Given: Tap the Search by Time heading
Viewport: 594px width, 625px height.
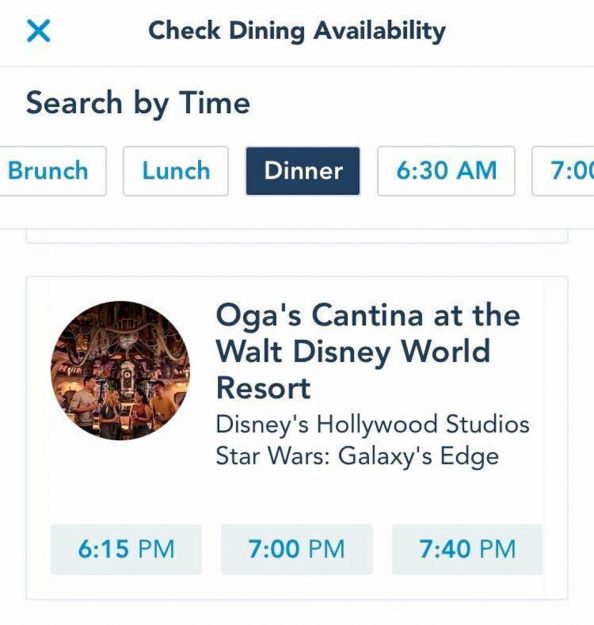Looking at the screenshot, I should [138, 103].
